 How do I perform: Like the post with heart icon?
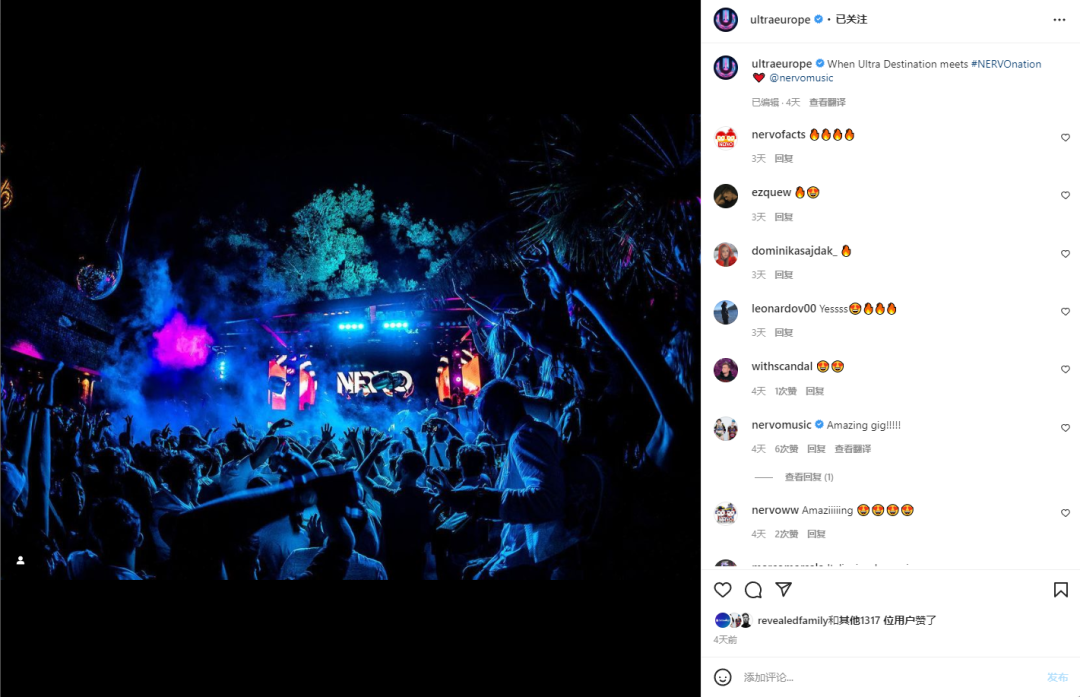(723, 590)
